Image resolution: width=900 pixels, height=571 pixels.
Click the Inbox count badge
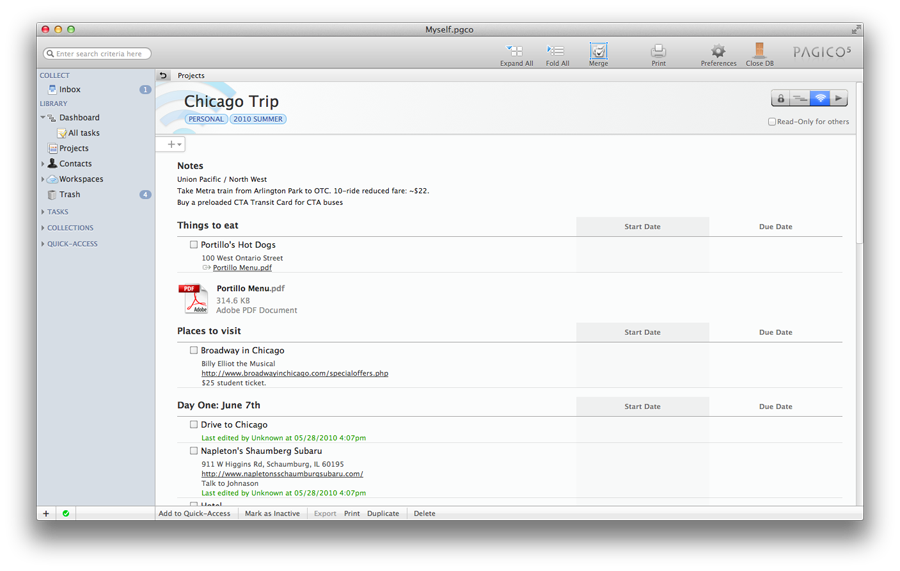point(145,90)
